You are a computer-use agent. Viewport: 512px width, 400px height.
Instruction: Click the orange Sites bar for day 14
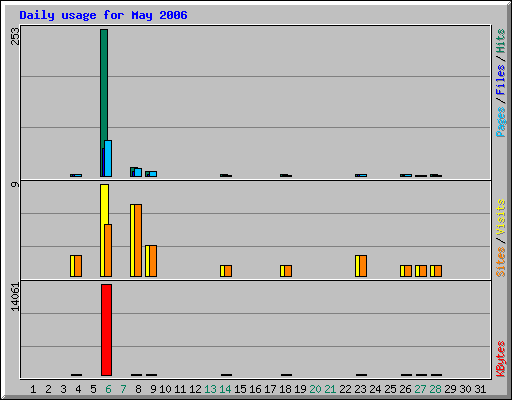point(228,271)
